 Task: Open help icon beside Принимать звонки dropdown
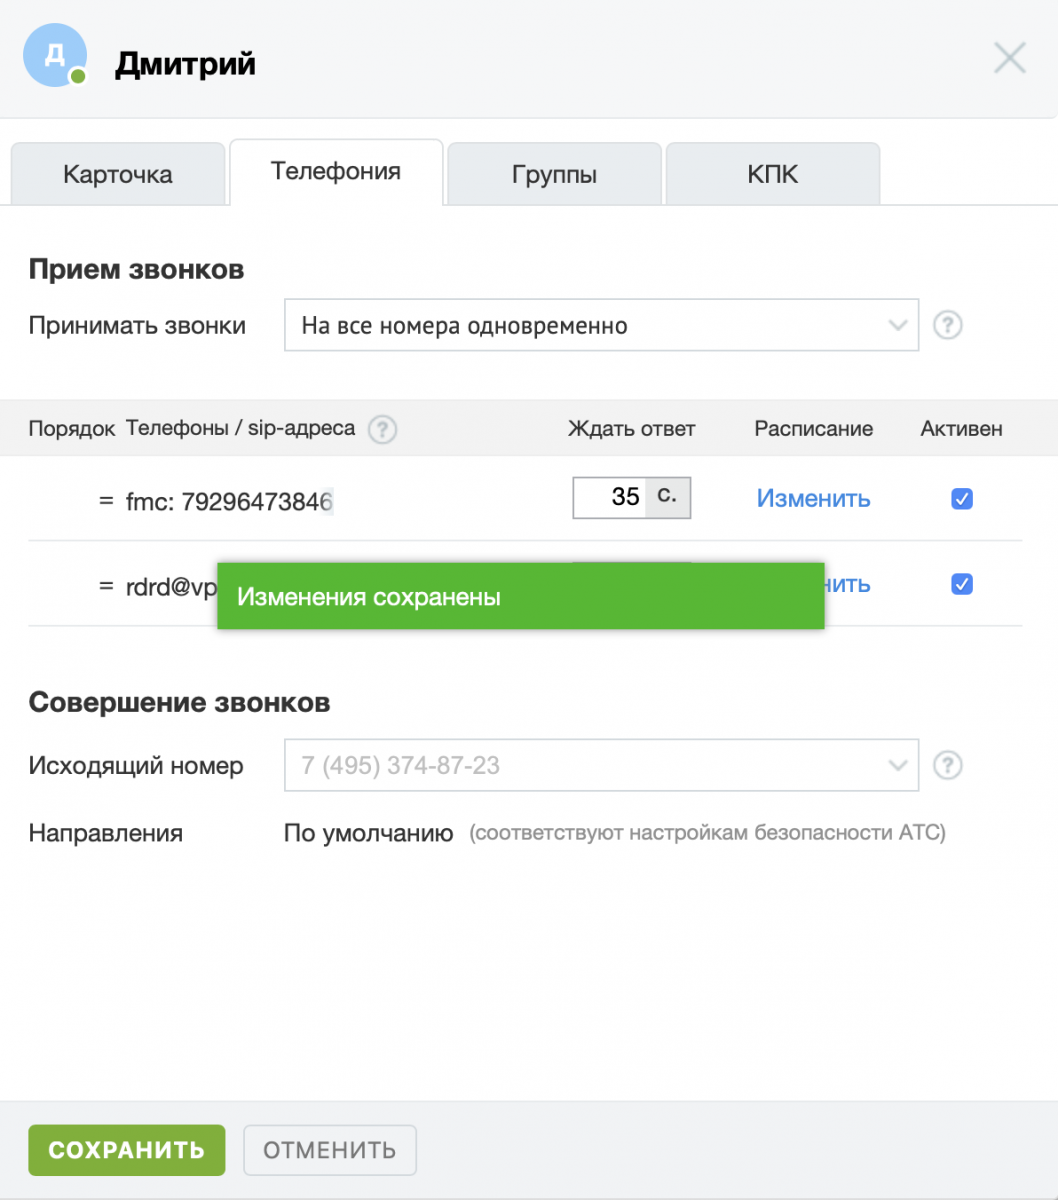coord(947,325)
